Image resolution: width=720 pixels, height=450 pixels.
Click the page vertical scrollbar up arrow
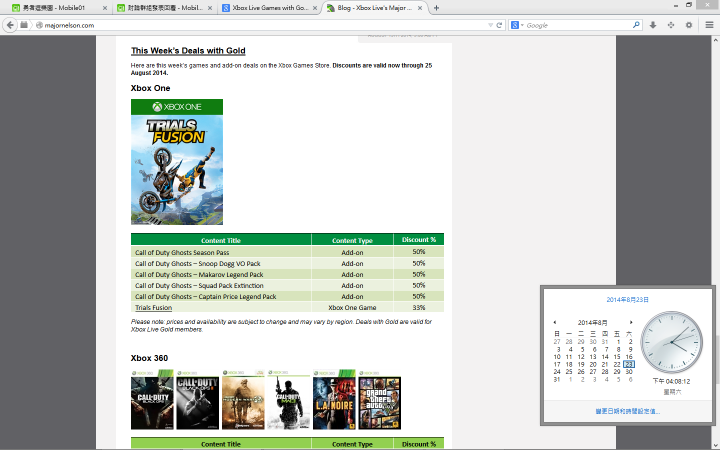coord(715,40)
